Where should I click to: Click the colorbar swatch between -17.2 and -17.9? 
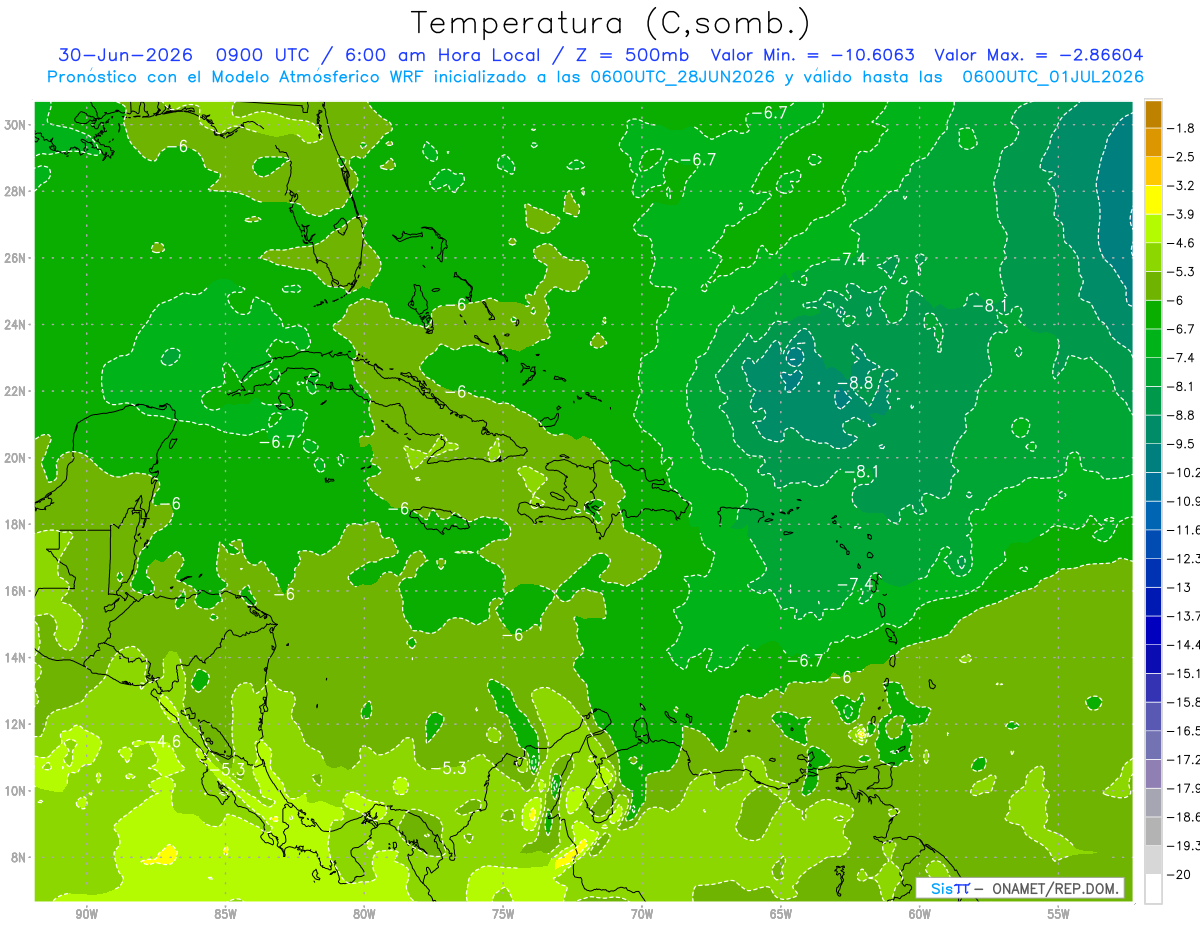coord(1153,774)
